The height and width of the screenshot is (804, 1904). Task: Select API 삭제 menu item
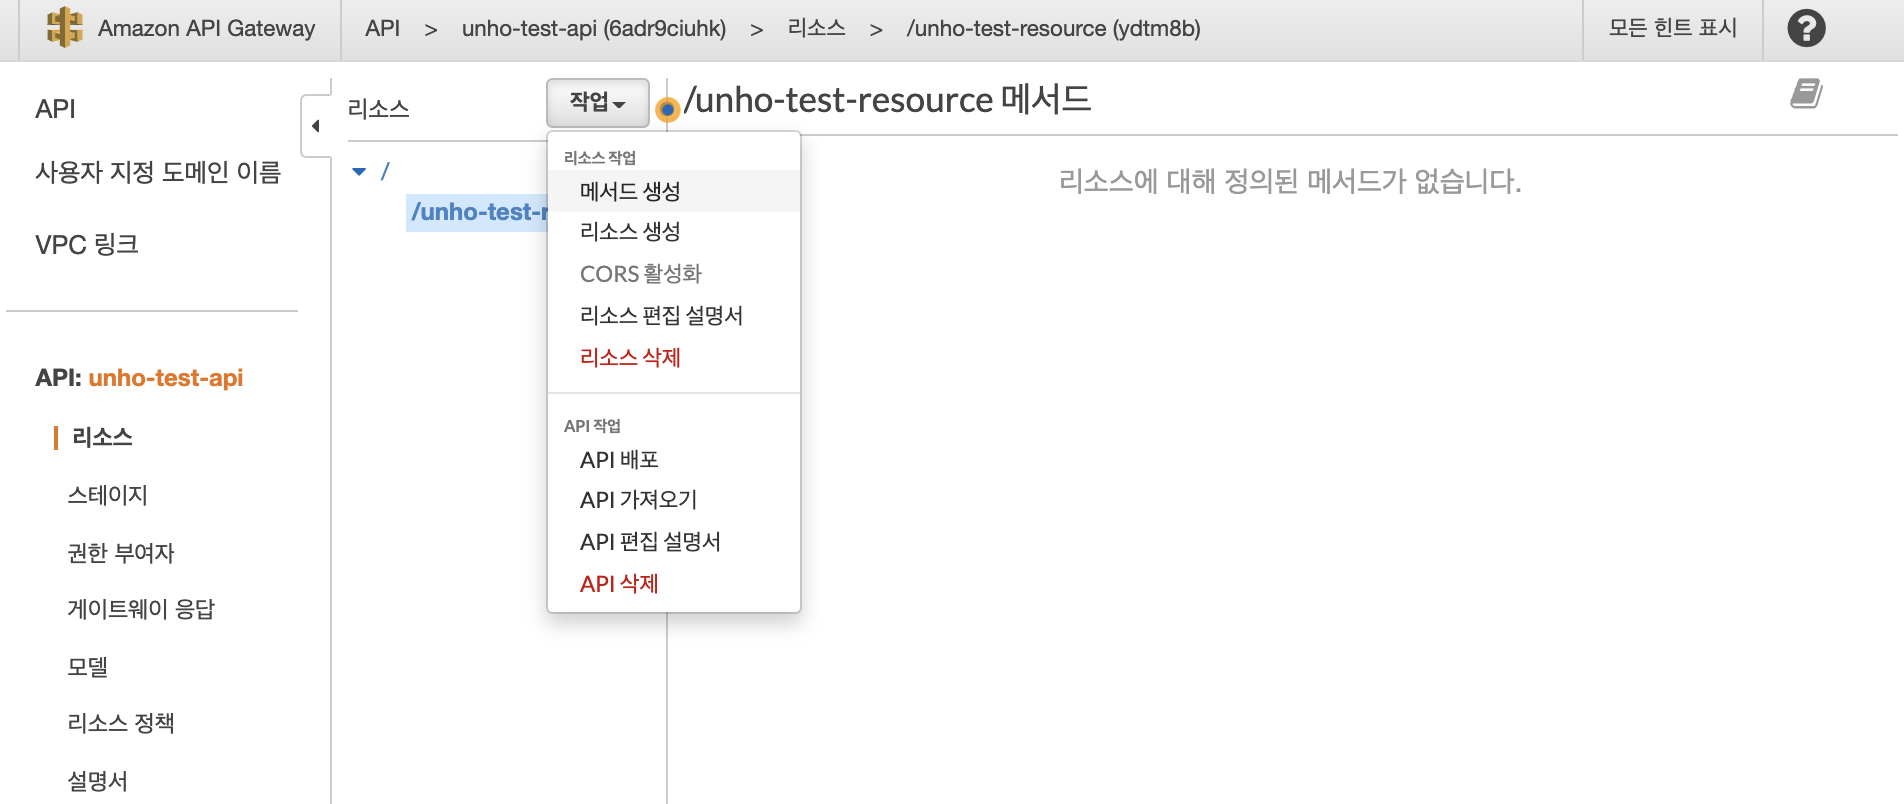[674, 584]
